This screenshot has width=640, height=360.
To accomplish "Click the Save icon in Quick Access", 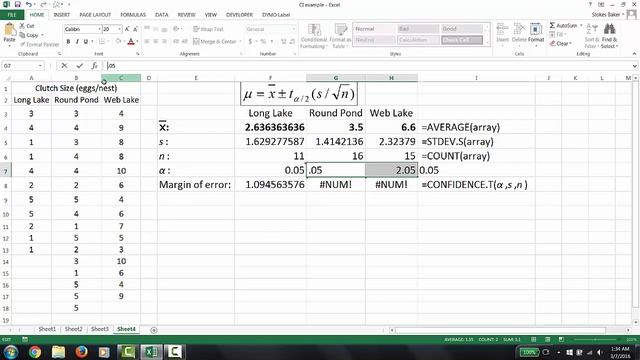I will pos(18,4).
